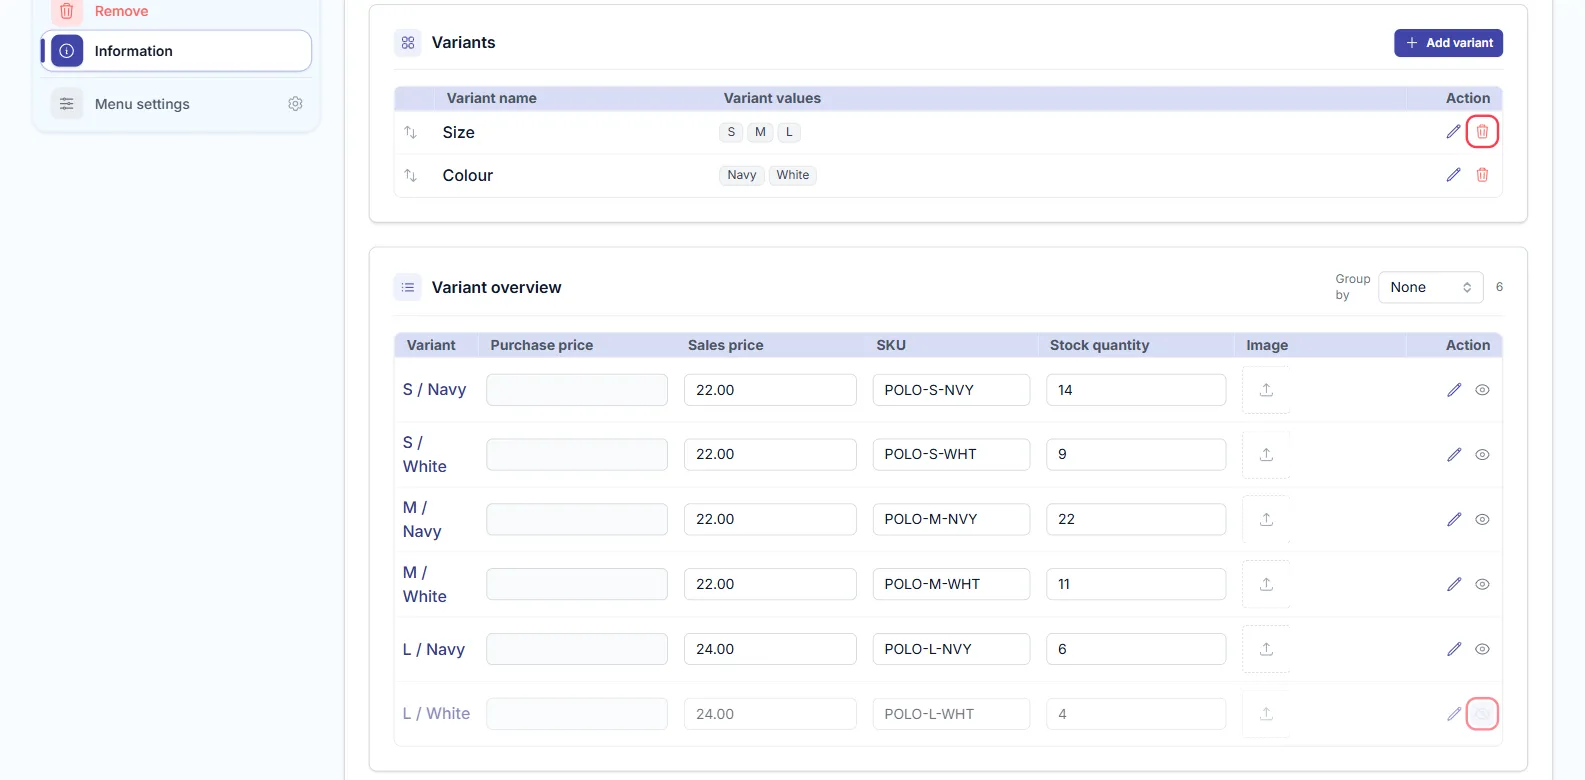Edit the S / Navy row with pencil icon
This screenshot has height=780, width=1585.
1454,390
